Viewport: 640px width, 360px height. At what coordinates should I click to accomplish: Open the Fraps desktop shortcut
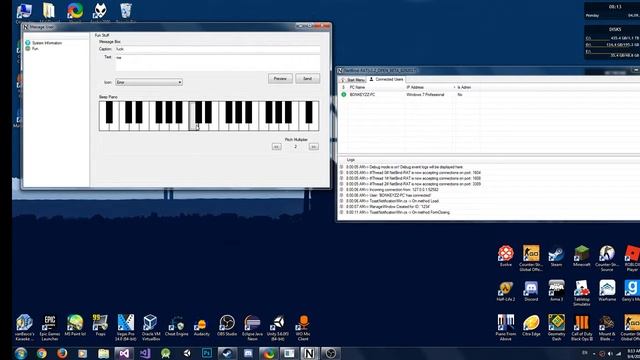pyautogui.click(x=100, y=325)
